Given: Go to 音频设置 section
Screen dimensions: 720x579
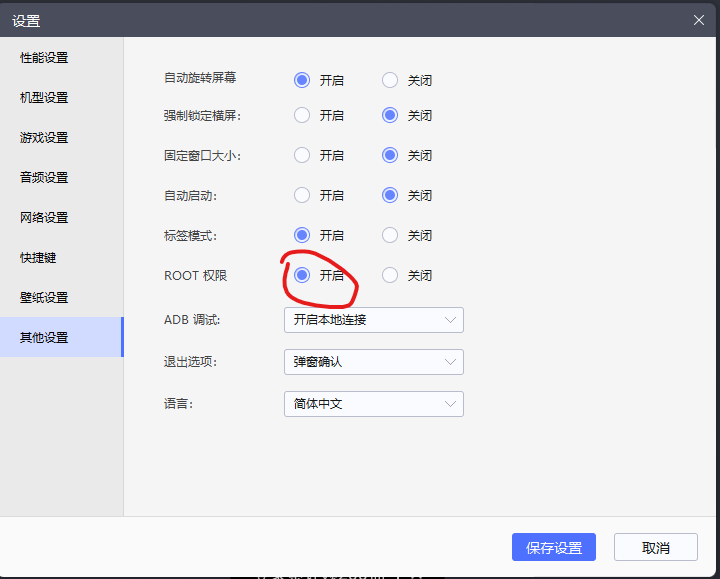Looking at the screenshot, I should (x=45, y=178).
